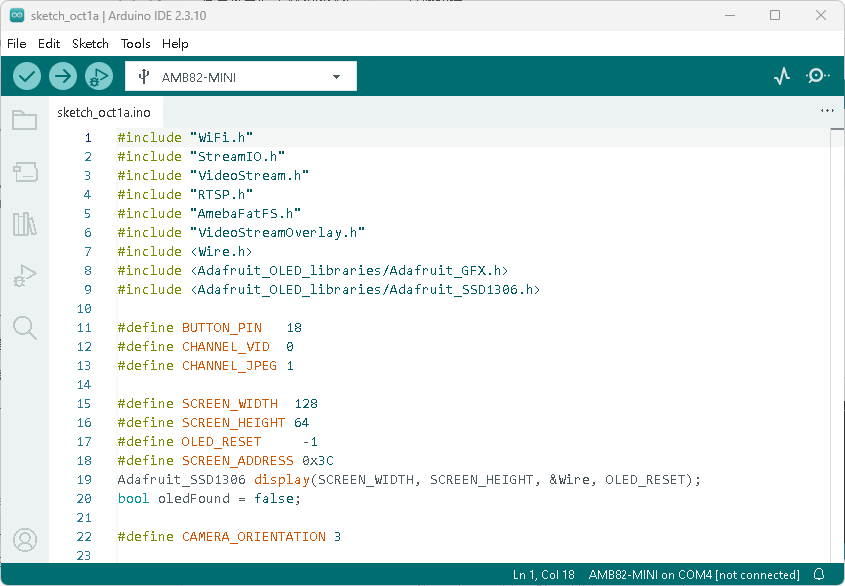
Task: Click the editor vertical scrollbar
Action: (x=837, y=345)
